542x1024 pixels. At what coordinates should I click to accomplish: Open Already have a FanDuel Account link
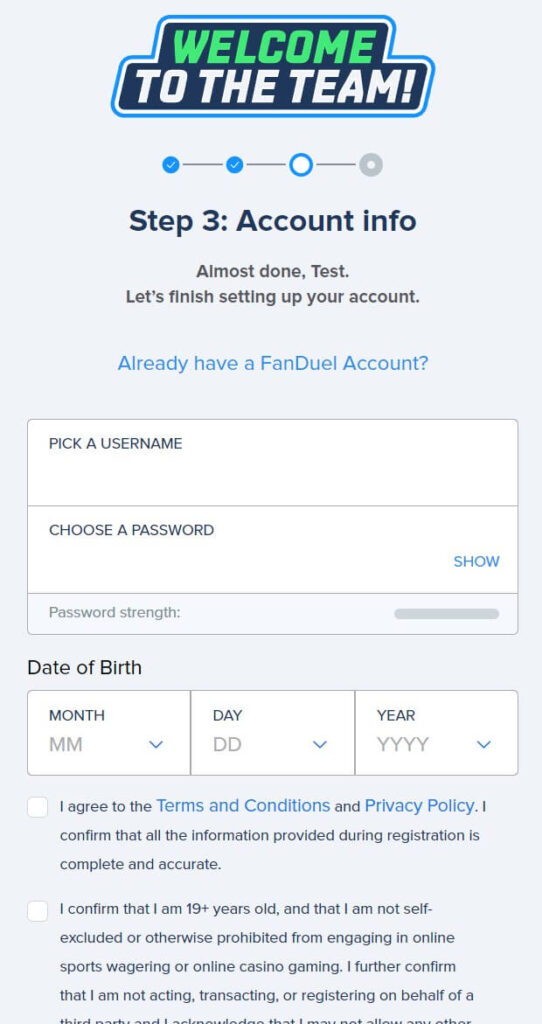(x=273, y=363)
